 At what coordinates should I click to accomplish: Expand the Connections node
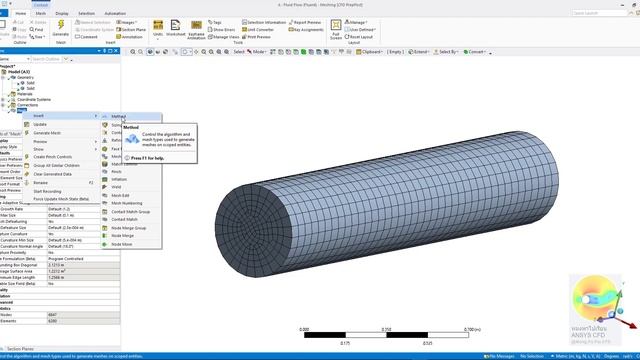tap(3, 105)
